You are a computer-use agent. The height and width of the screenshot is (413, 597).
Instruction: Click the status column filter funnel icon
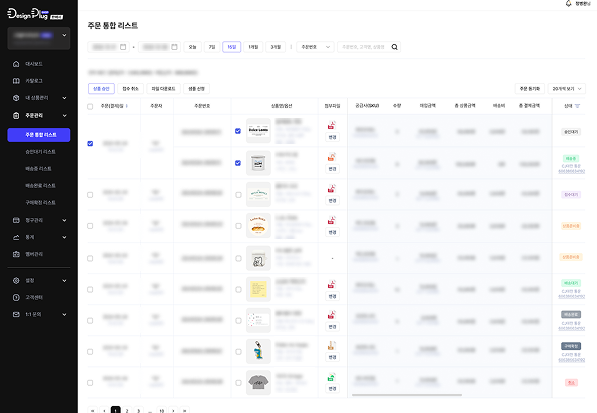pos(577,106)
